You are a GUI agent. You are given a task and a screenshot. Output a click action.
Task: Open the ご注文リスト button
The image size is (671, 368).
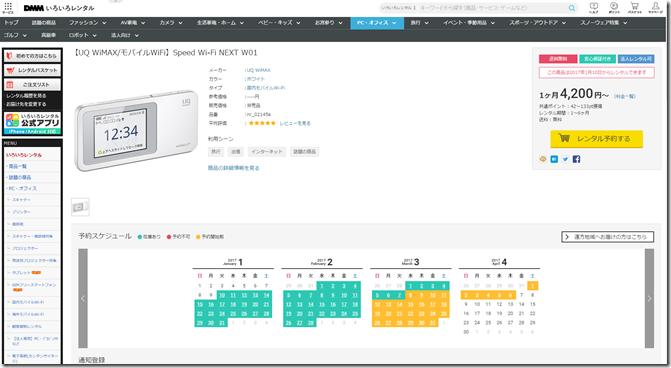coord(33,84)
